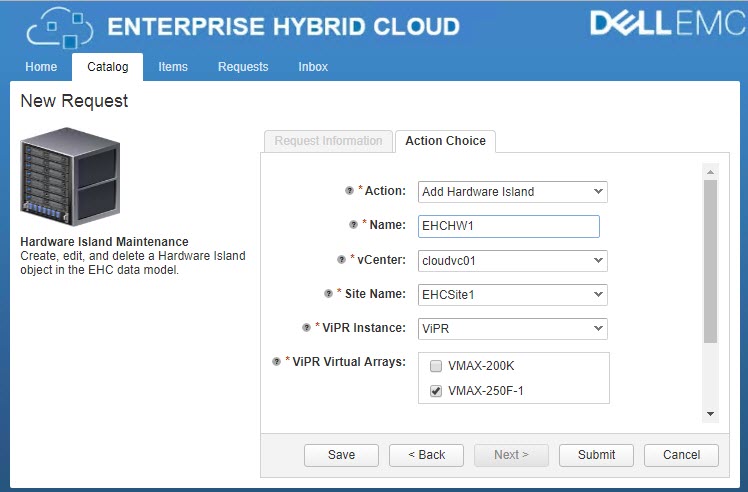Open the Action dropdown
The image size is (748, 492).
click(x=511, y=192)
